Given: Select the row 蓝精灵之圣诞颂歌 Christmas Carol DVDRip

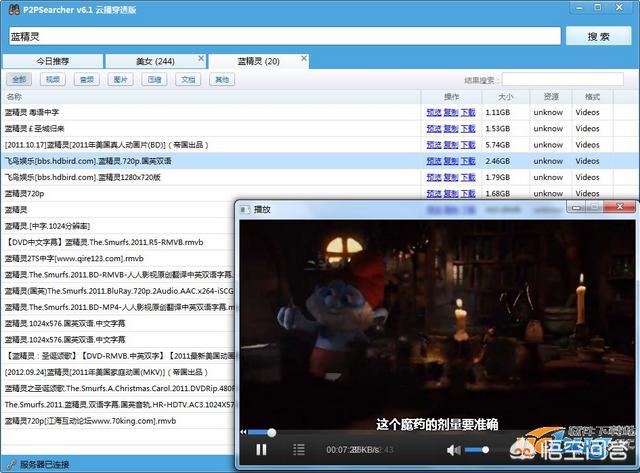Looking at the screenshot, I should point(118,388).
